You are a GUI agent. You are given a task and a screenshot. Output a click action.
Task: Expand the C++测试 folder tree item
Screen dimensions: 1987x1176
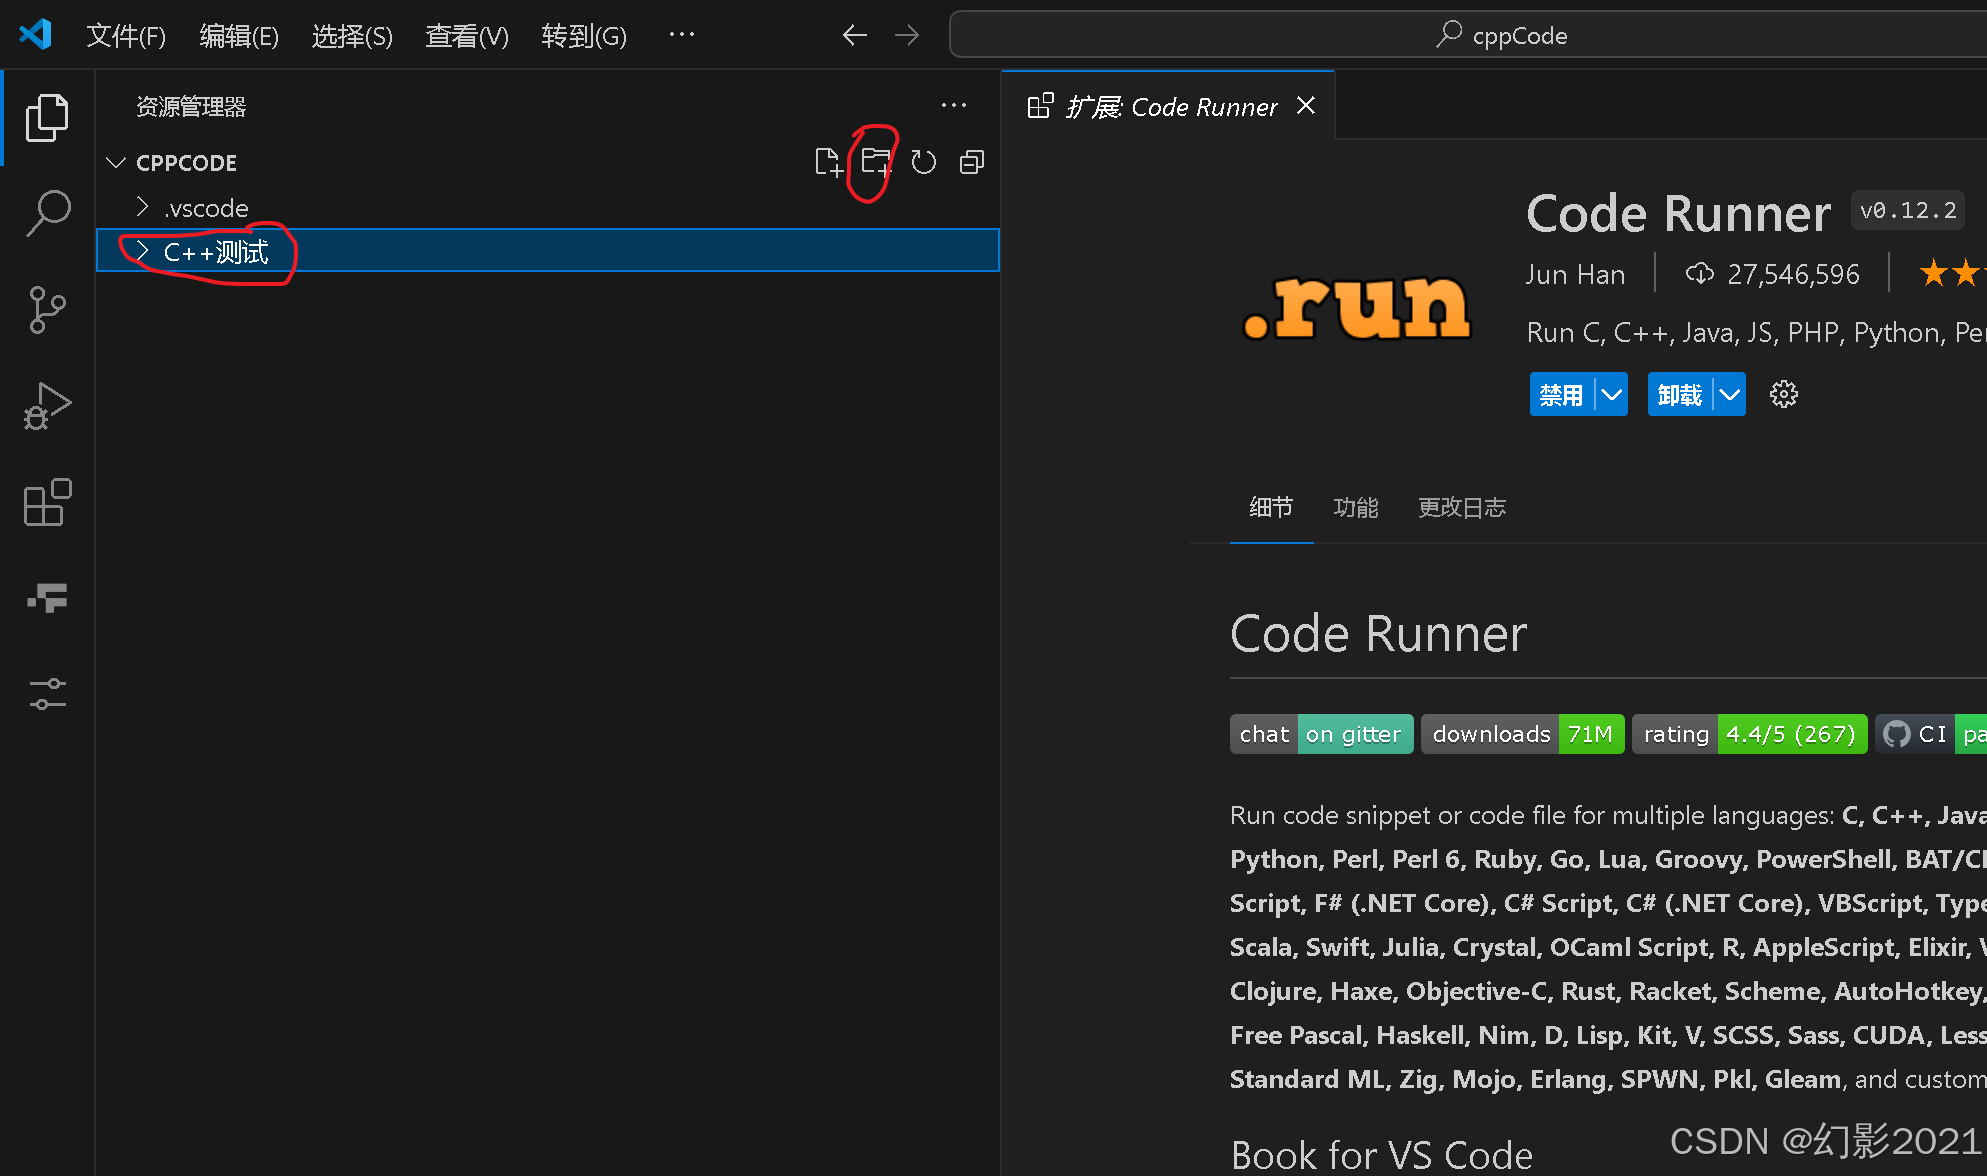point(141,251)
